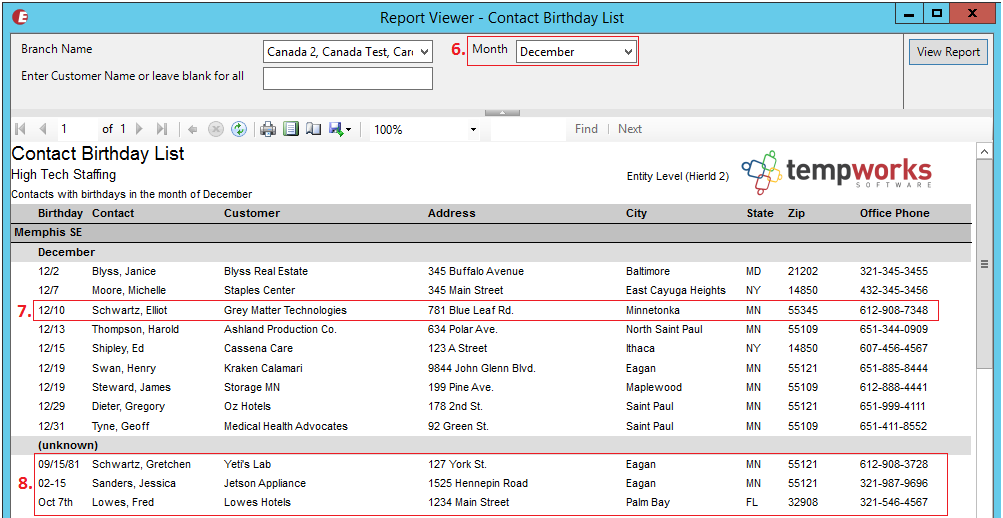
Task: Click city North Saint Paul
Action: (x=664, y=329)
